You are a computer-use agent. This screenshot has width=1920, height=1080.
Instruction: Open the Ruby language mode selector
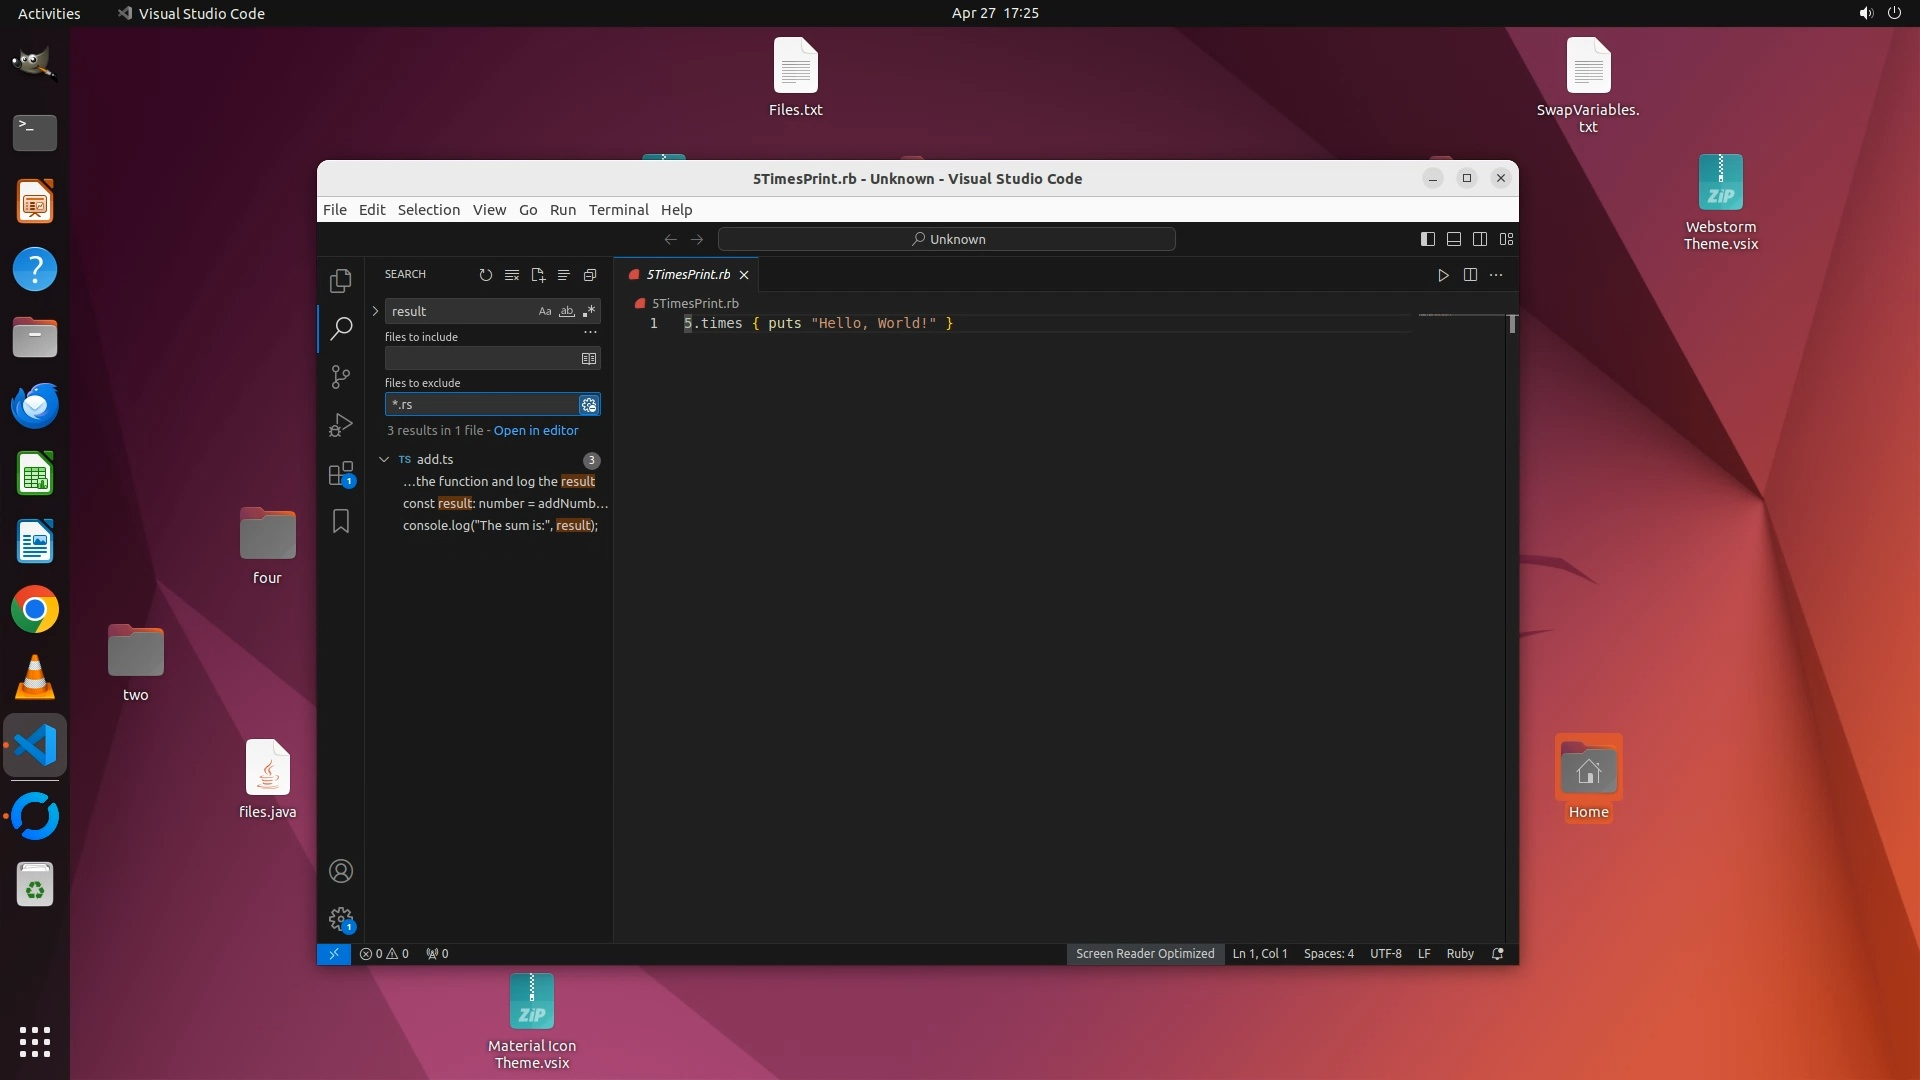pos(1459,954)
